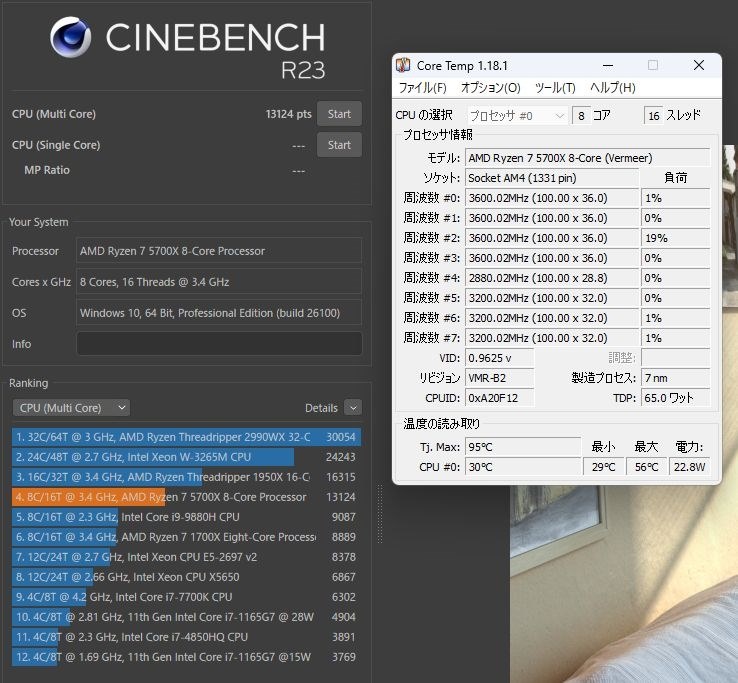The image size is (738, 683).
Task: Click the Cinebench R23 sphere logo
Action: [71, 37]
